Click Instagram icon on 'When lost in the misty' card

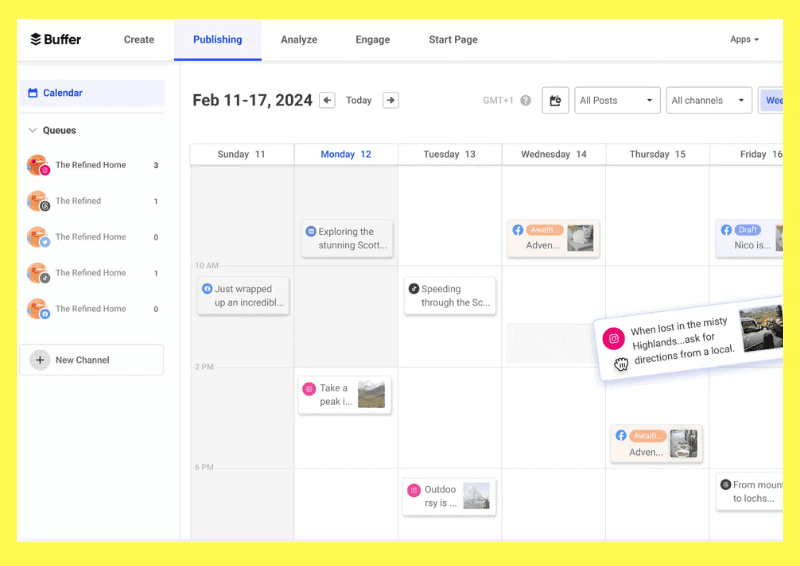click(x=614, y=338)
